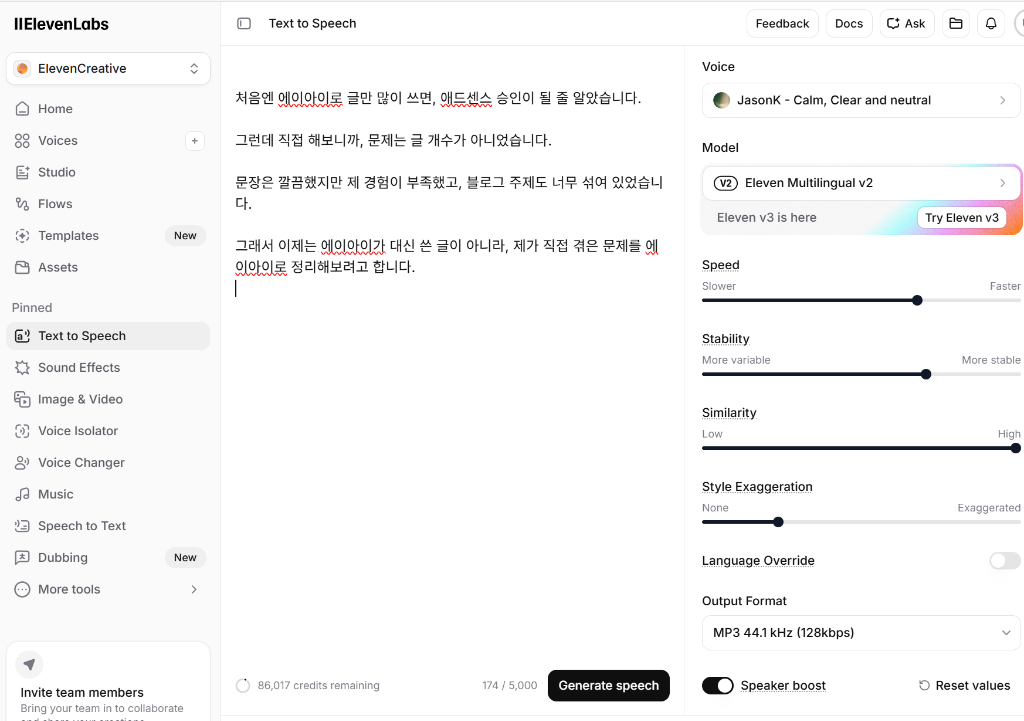Viewport: 1024px width, 721px height.
Task: Click the Templates icon in the sidebar
Action: click(x=22, y=236)
